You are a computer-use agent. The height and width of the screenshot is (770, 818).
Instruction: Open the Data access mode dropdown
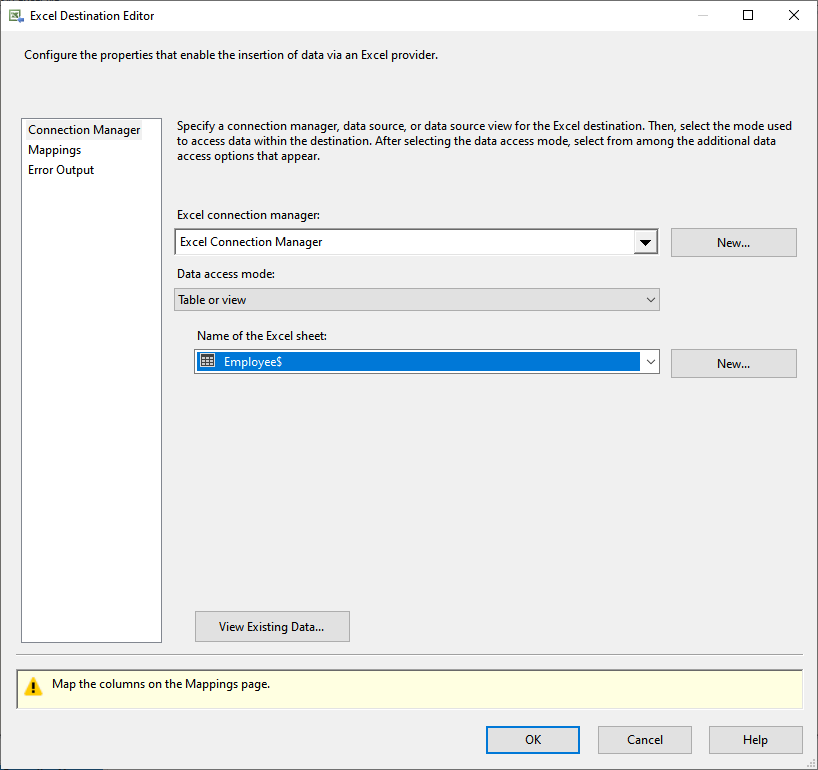pyautogui.click(x=417, y=300)
